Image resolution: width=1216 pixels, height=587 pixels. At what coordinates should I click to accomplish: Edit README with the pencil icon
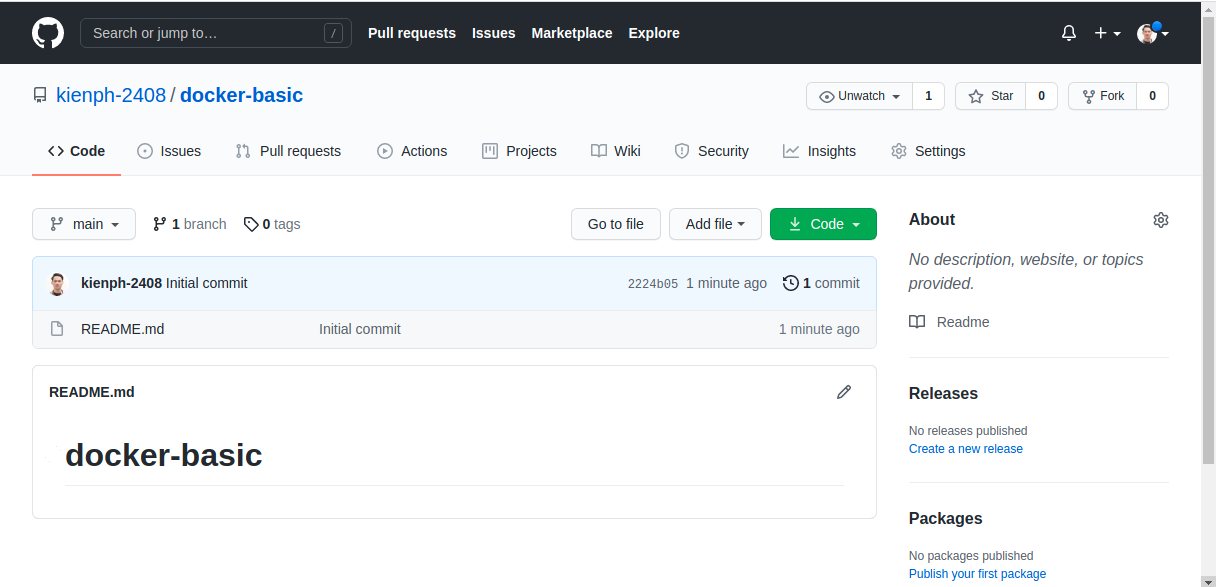tap(844, 392)
